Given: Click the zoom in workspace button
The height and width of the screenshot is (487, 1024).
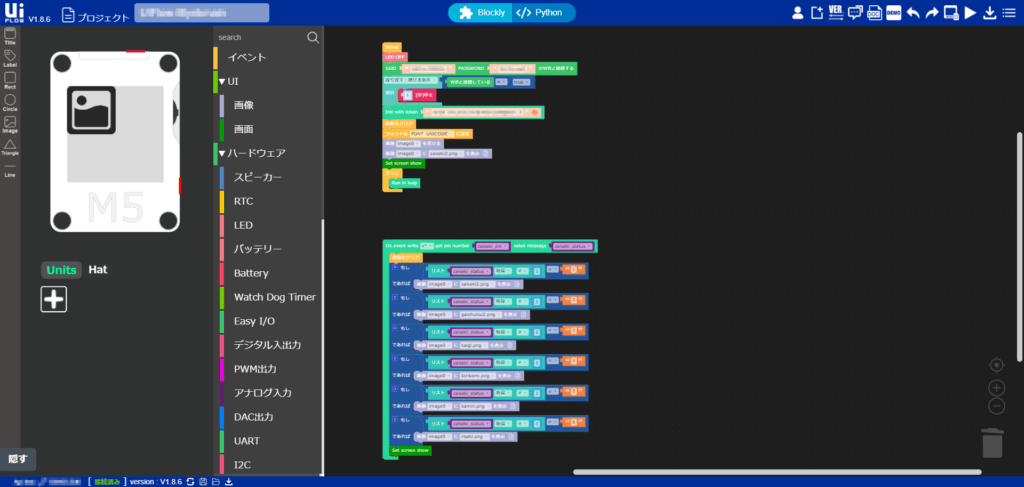Looking at the screenshot, I should coord(995,387).
